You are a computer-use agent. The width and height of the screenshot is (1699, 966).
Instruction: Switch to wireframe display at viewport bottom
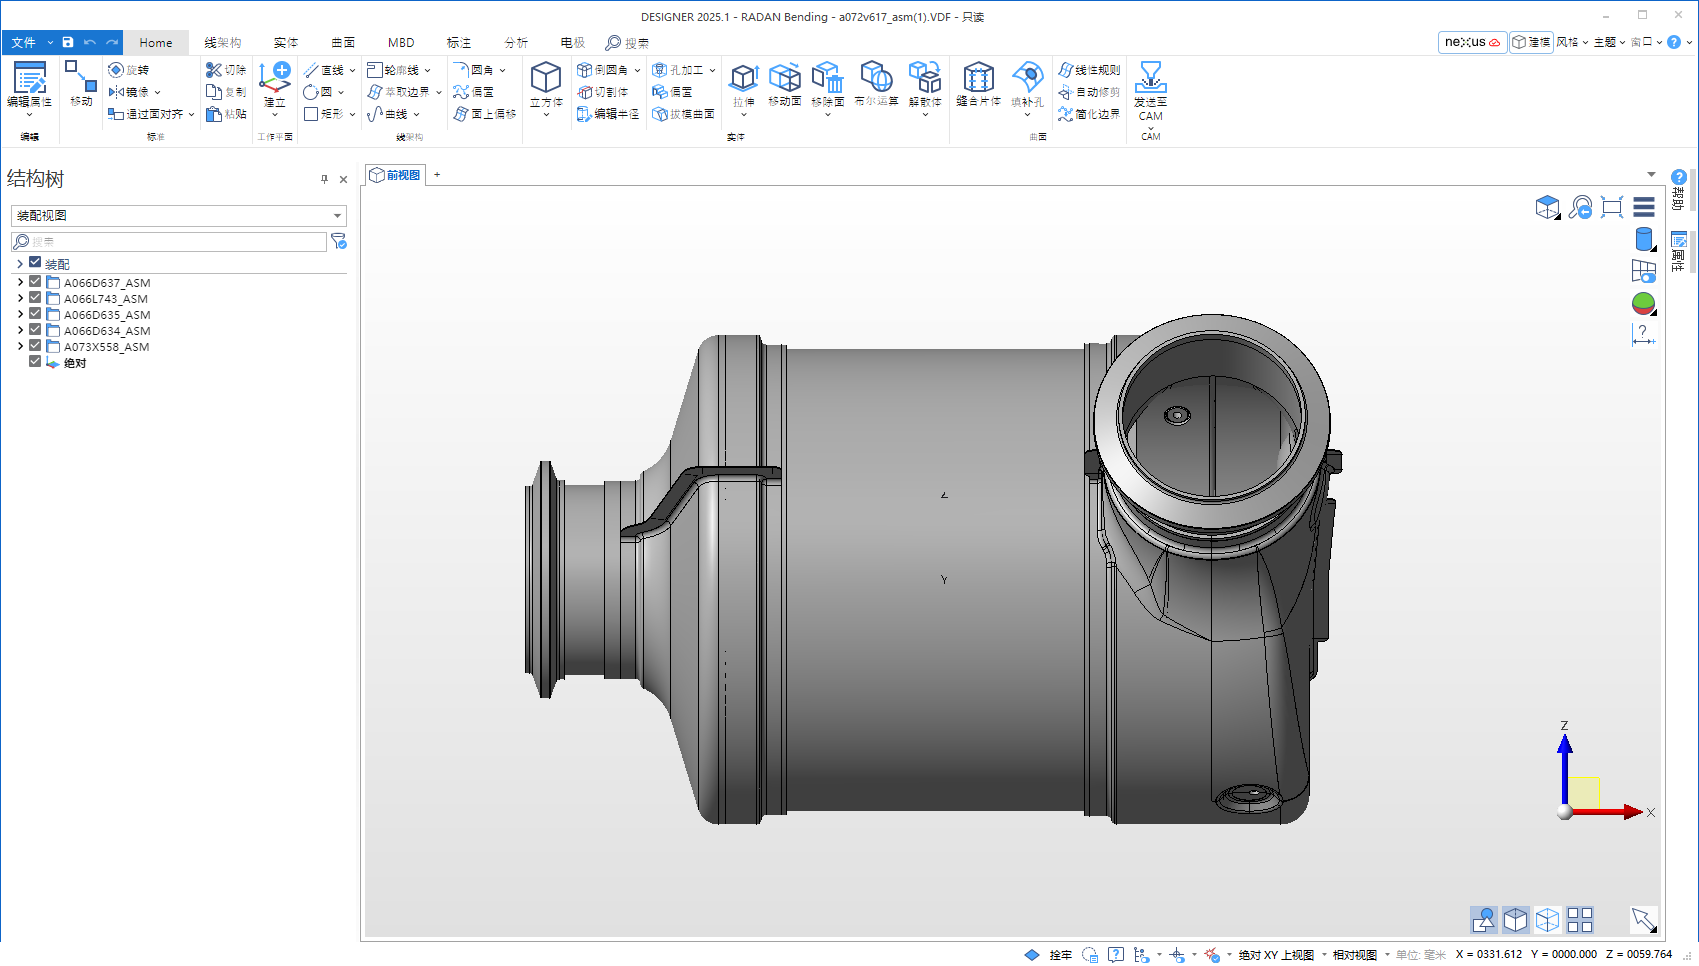1548,919
